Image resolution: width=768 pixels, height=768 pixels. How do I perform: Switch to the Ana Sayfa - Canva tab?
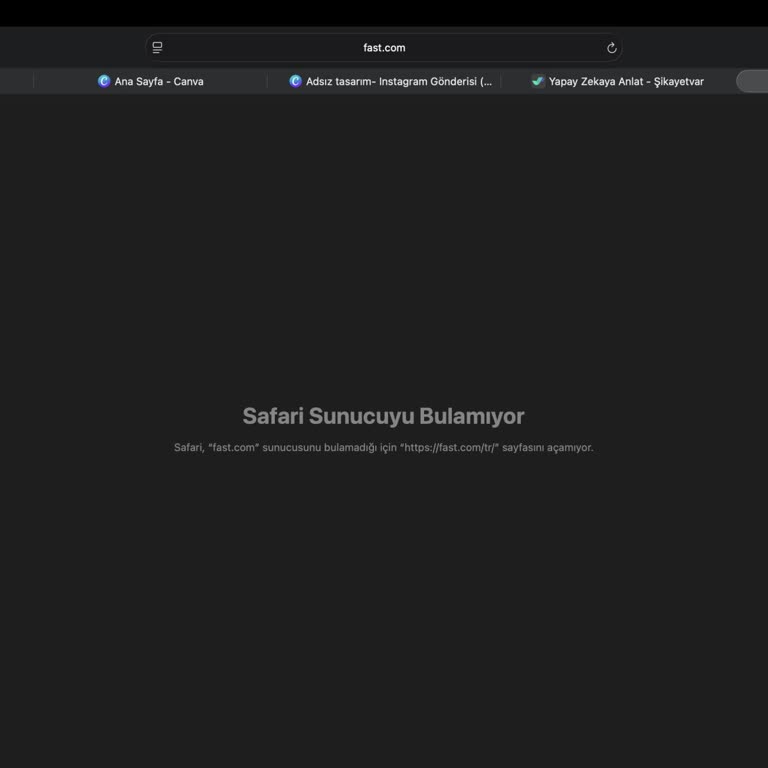(x=150, y=81)
